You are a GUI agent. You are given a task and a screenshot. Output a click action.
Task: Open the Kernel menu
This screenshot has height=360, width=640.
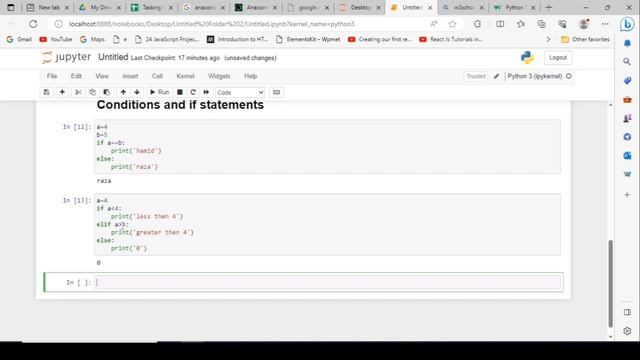coord(185,76)
